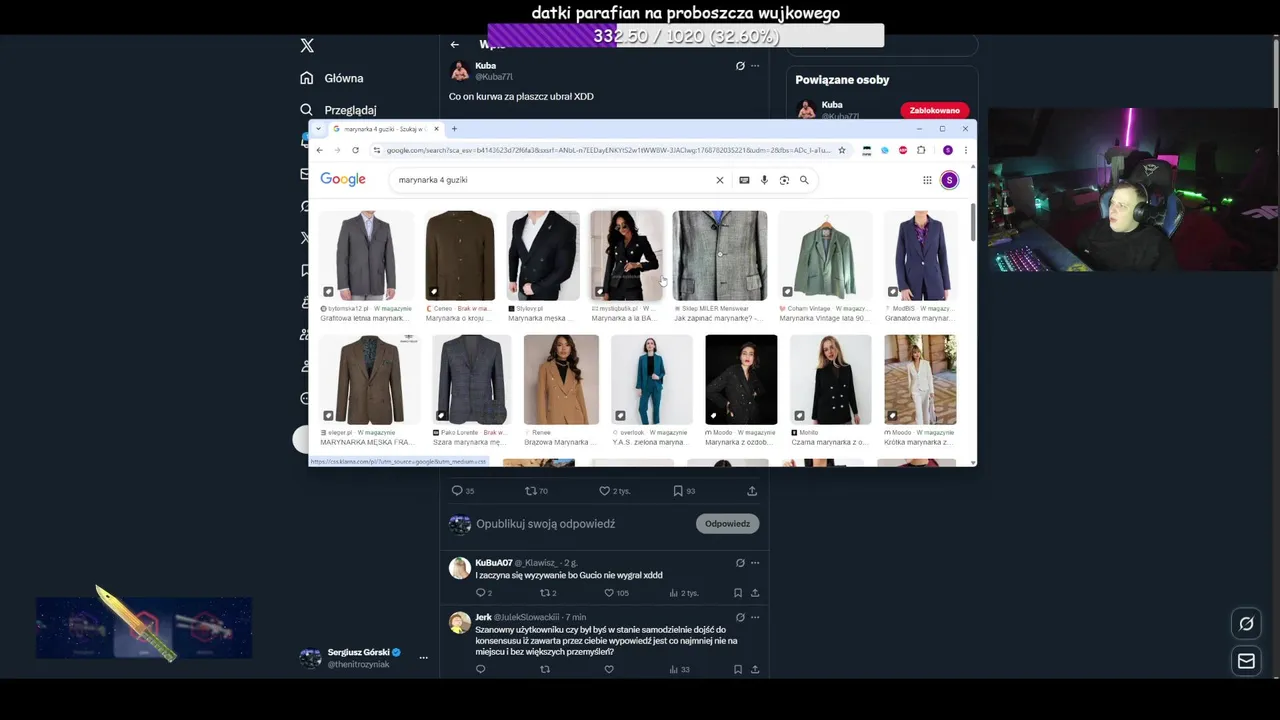Click the red adblock extension icon
This screenshot has height=720, width=1280.
pyautogui.click(x=903, y=150)
